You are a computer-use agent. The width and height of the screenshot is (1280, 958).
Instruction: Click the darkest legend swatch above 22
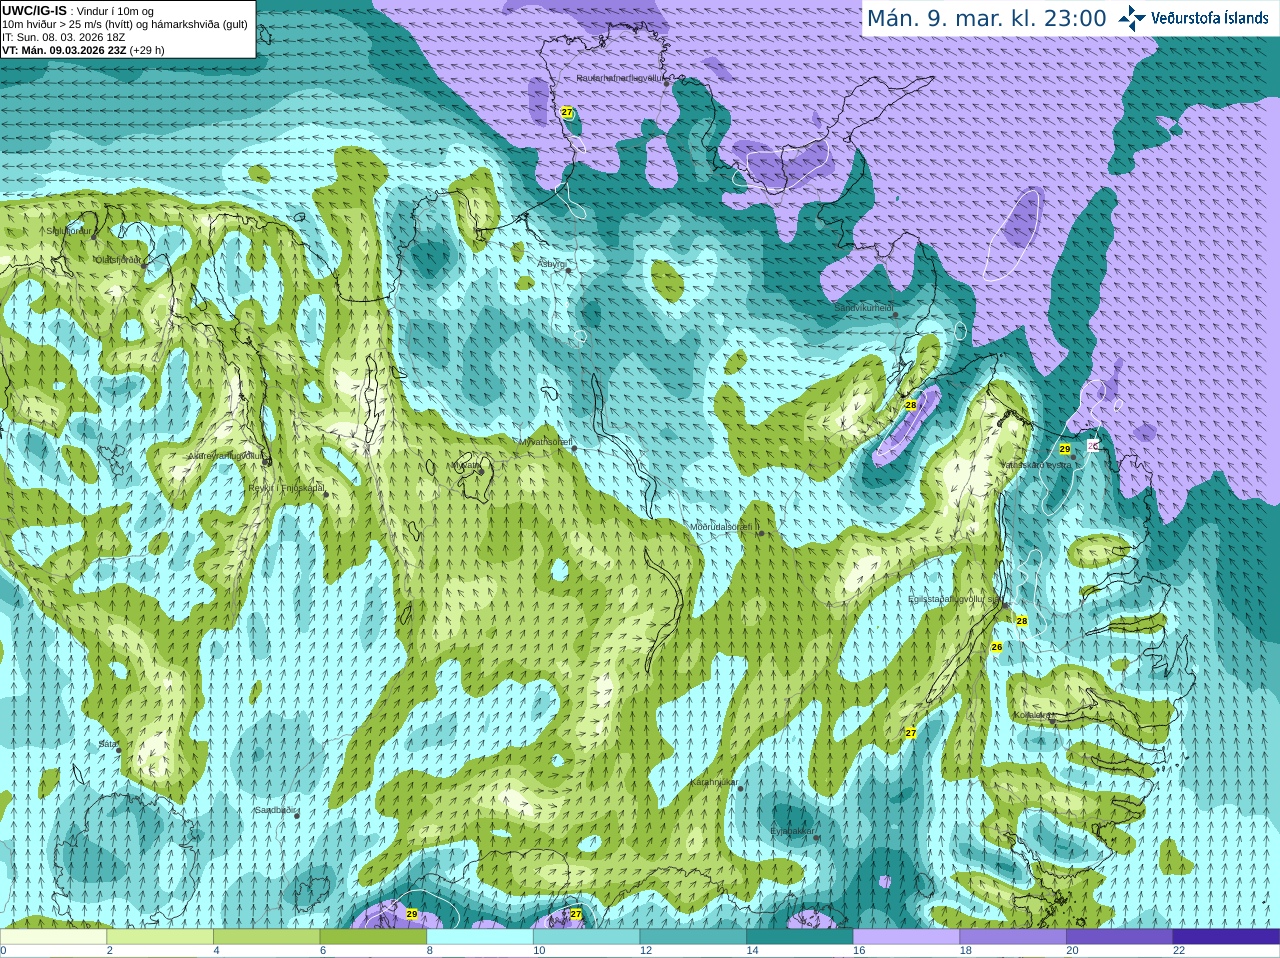(x=1226, y=937)
